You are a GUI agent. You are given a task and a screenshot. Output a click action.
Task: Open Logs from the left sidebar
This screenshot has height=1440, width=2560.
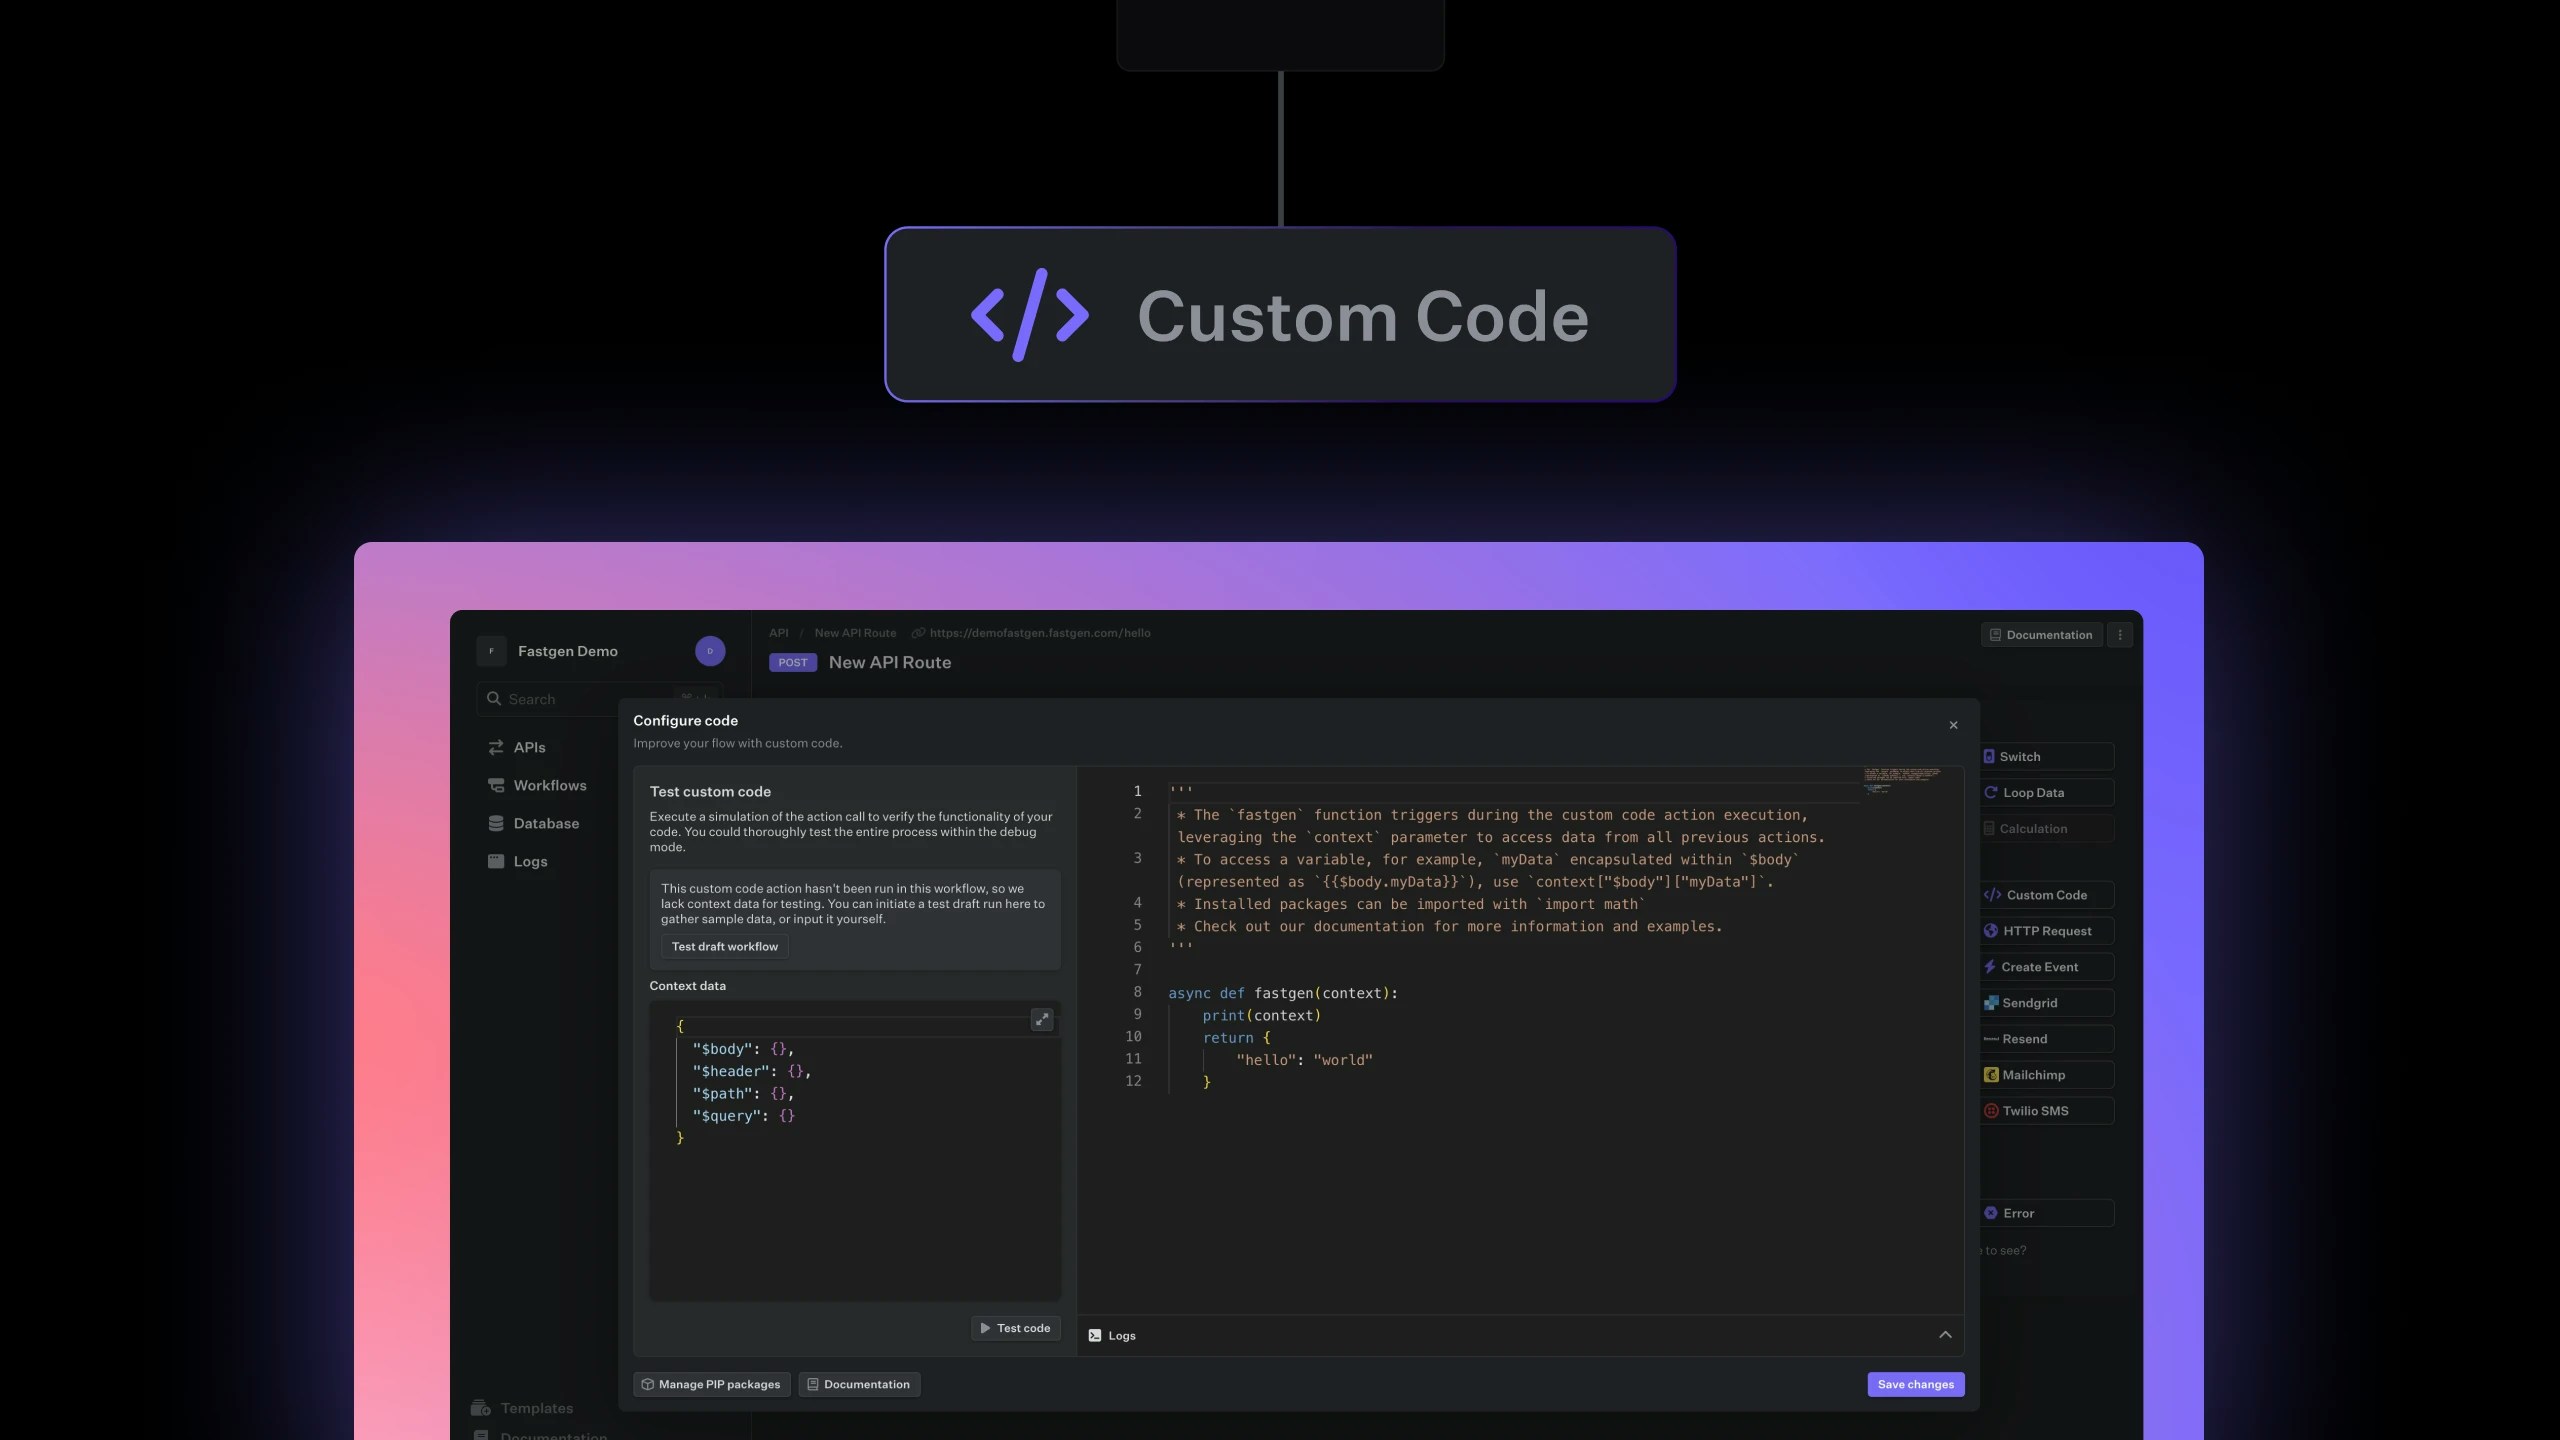[x=529, y=860]
